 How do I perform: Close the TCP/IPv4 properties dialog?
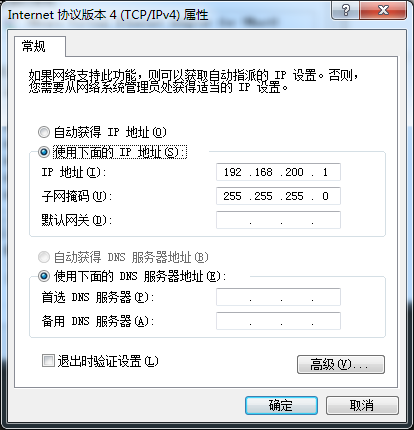(383, 10)
